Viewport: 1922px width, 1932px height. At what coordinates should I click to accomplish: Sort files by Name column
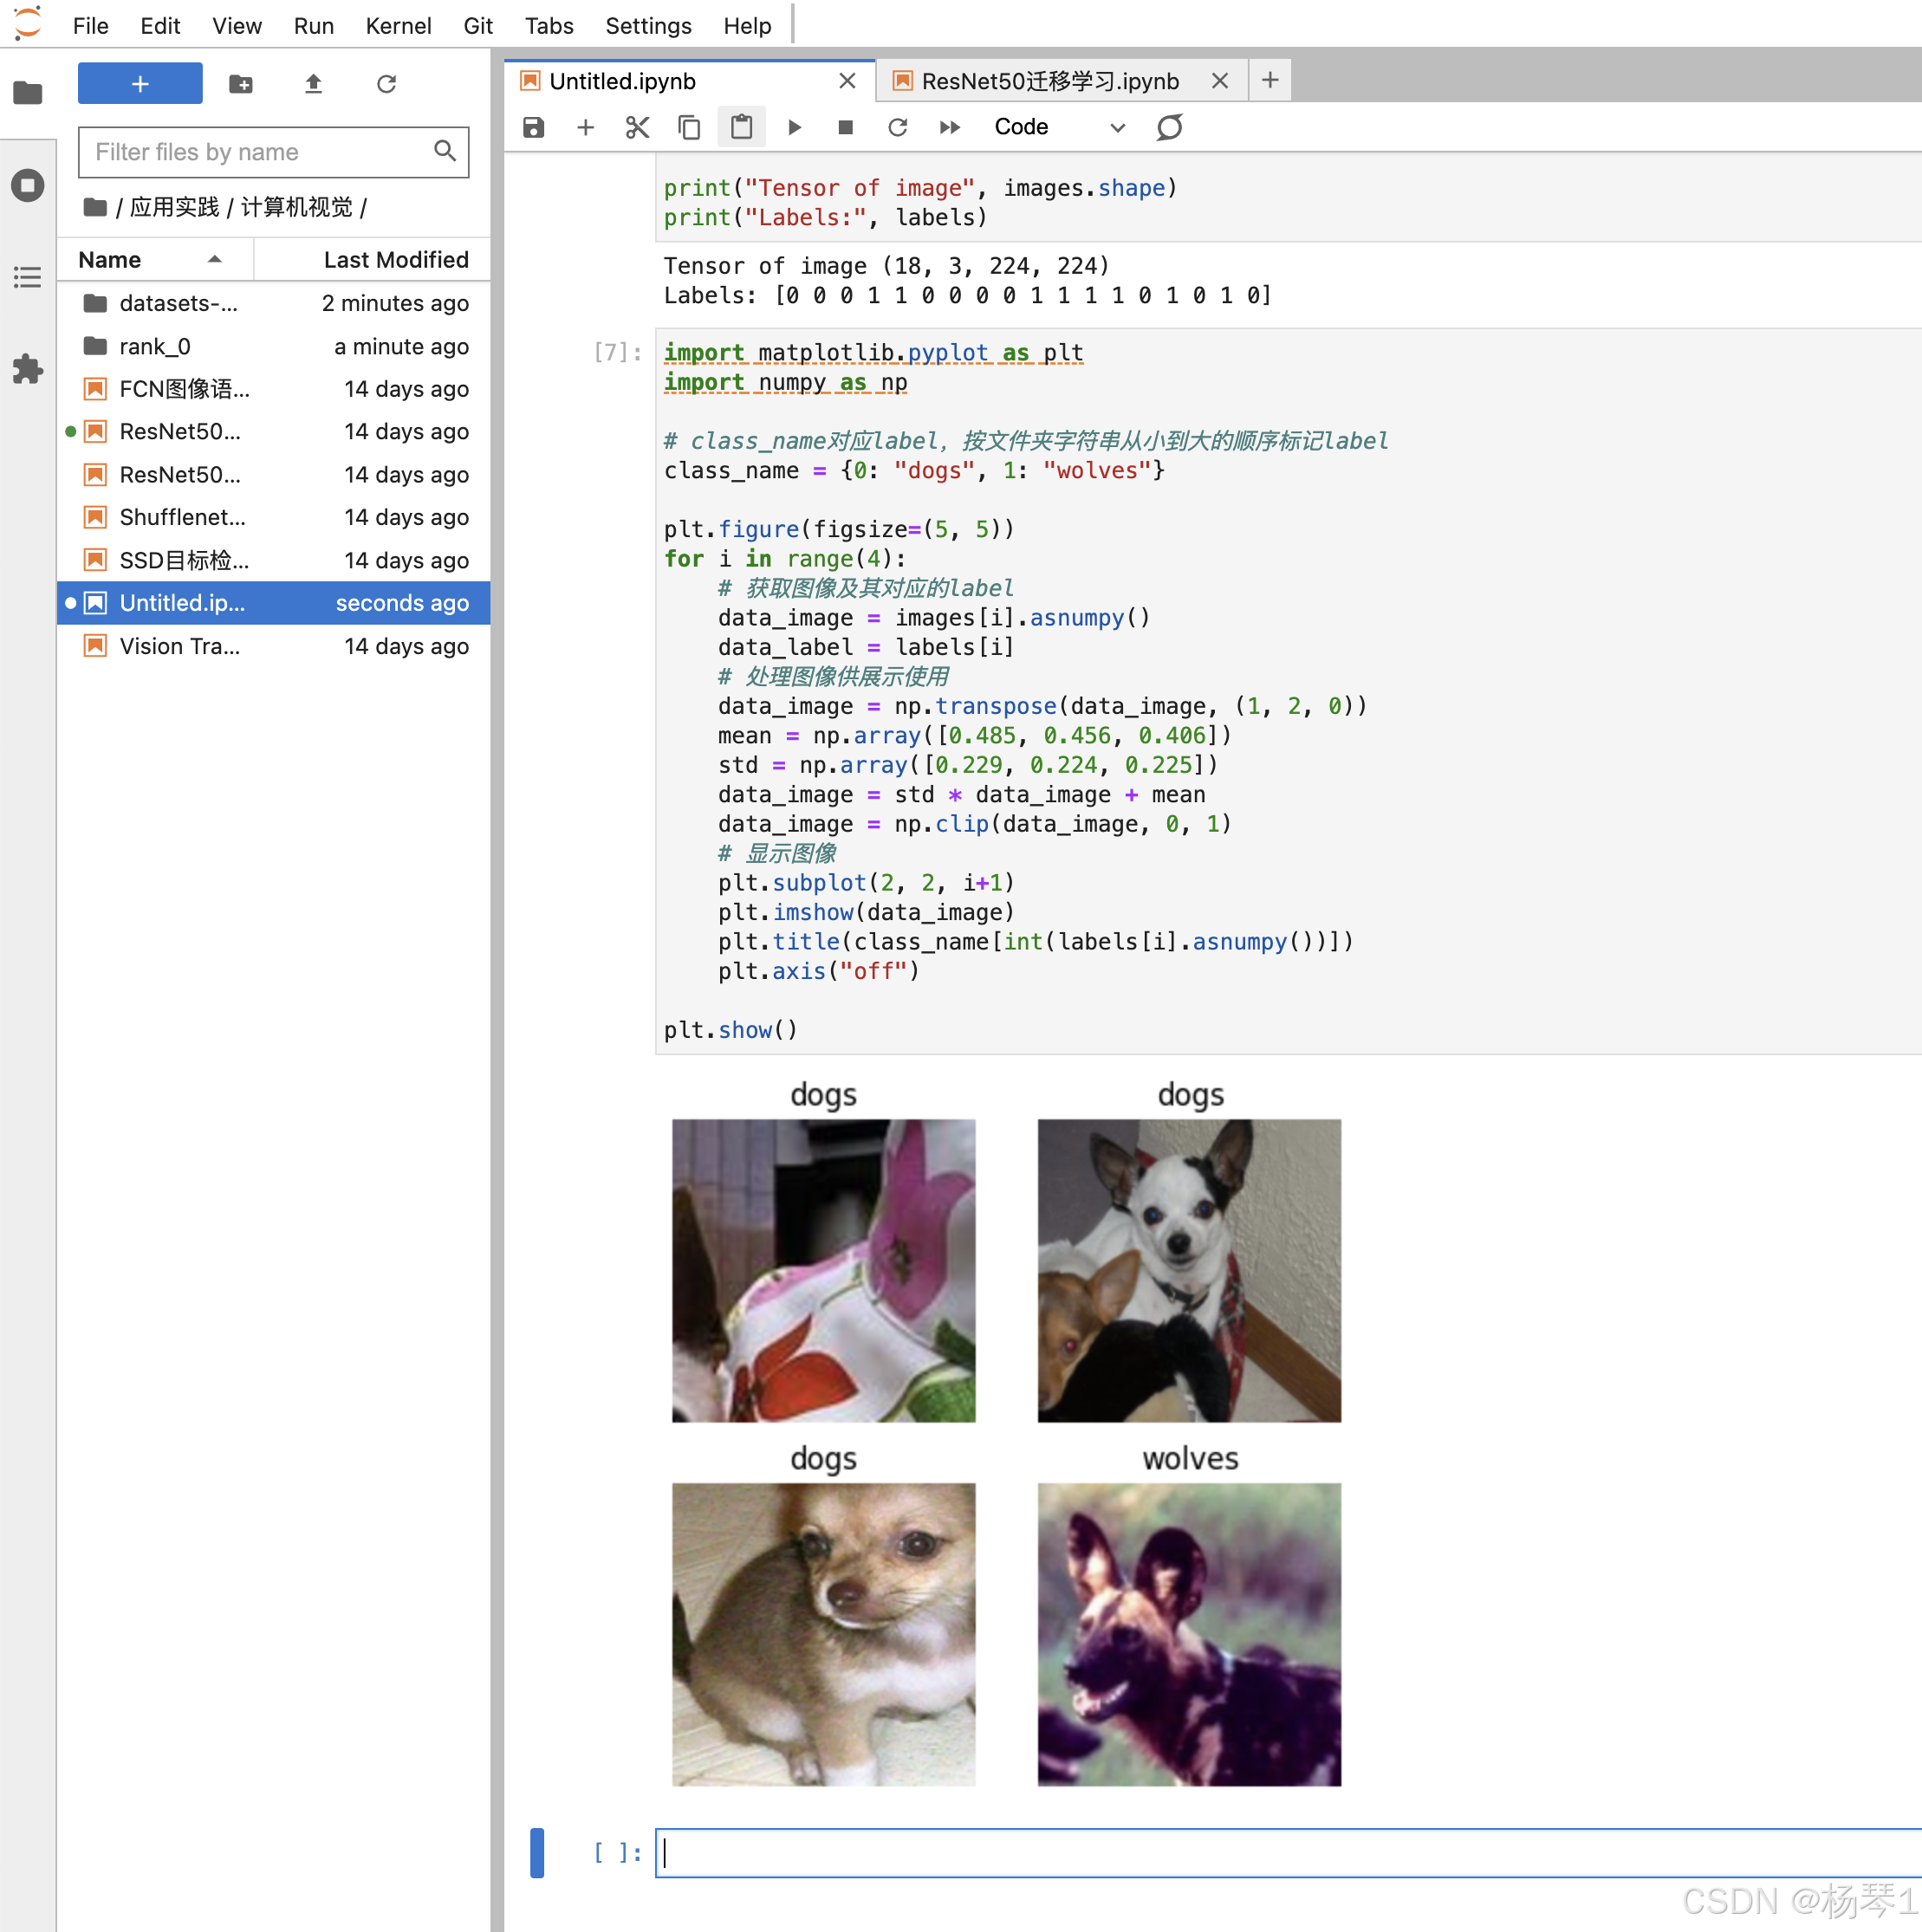(155, 260)
